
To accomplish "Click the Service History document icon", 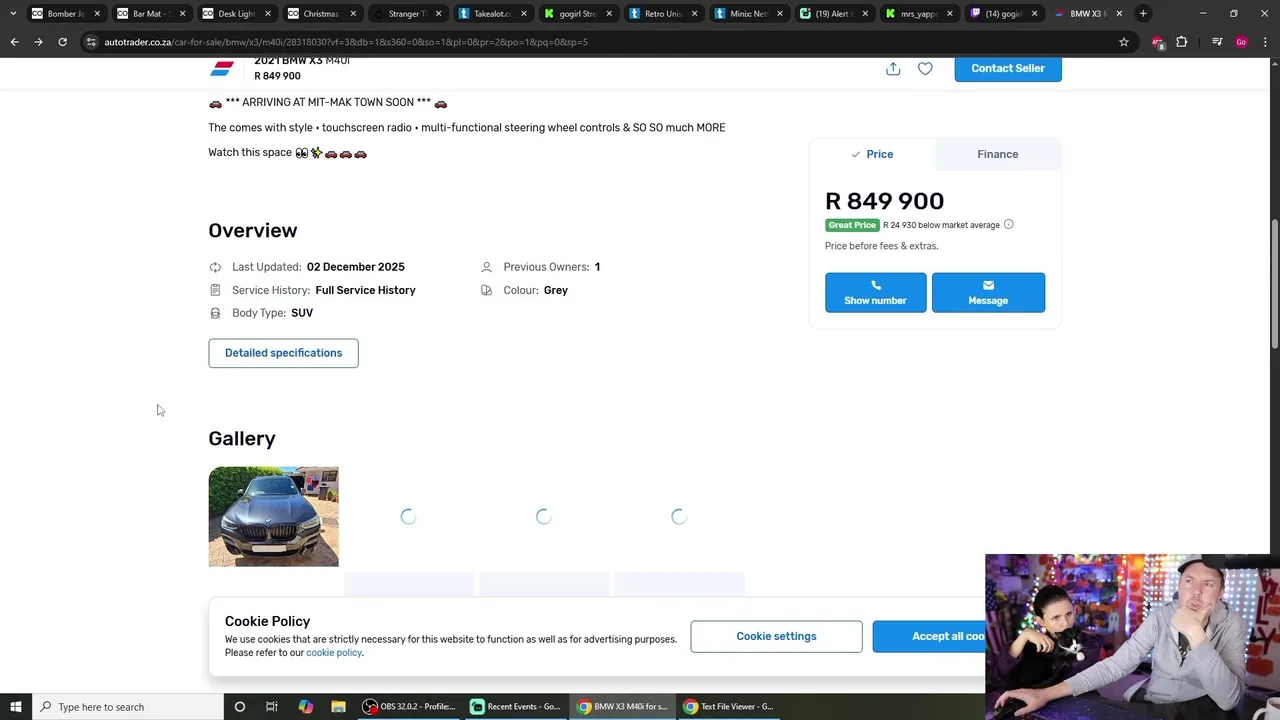I will (x=215, y=290).
